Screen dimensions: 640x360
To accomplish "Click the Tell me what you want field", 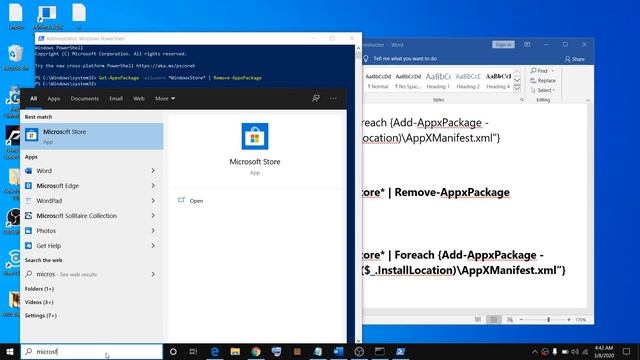I will (x=405, y=59).
